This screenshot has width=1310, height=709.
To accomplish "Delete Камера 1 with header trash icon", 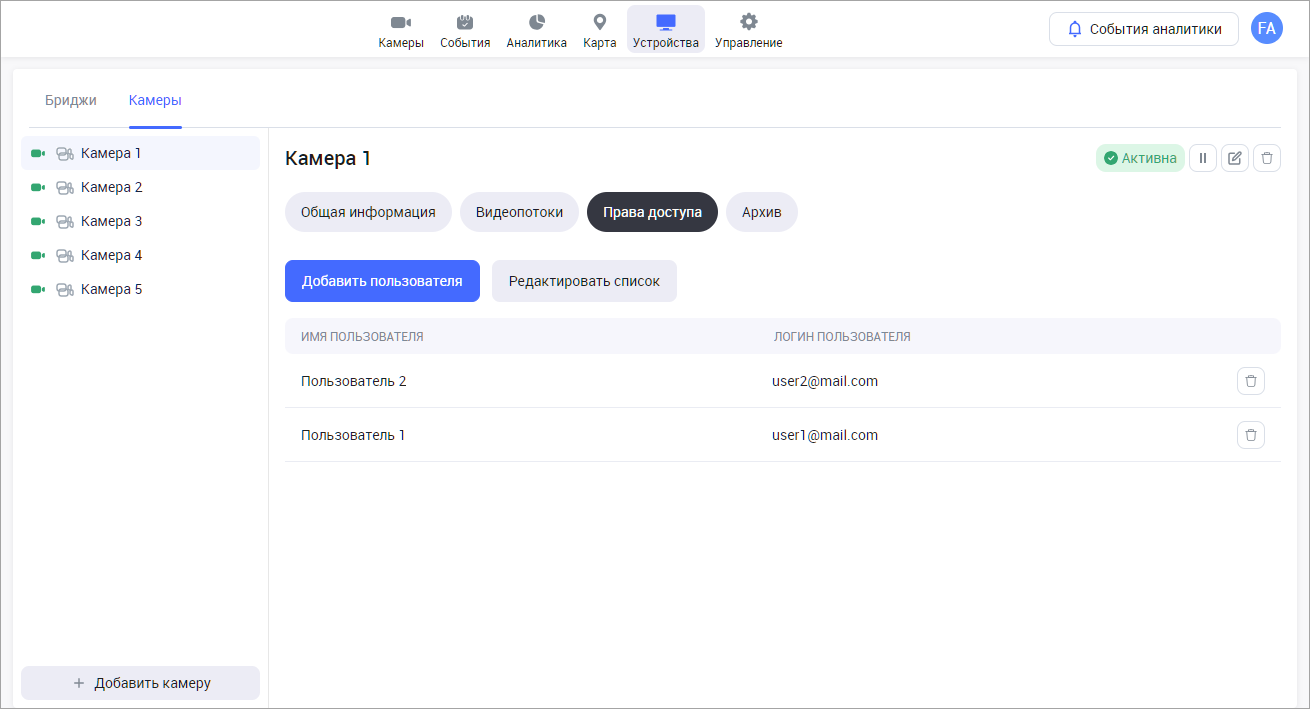I will 1267,158.
